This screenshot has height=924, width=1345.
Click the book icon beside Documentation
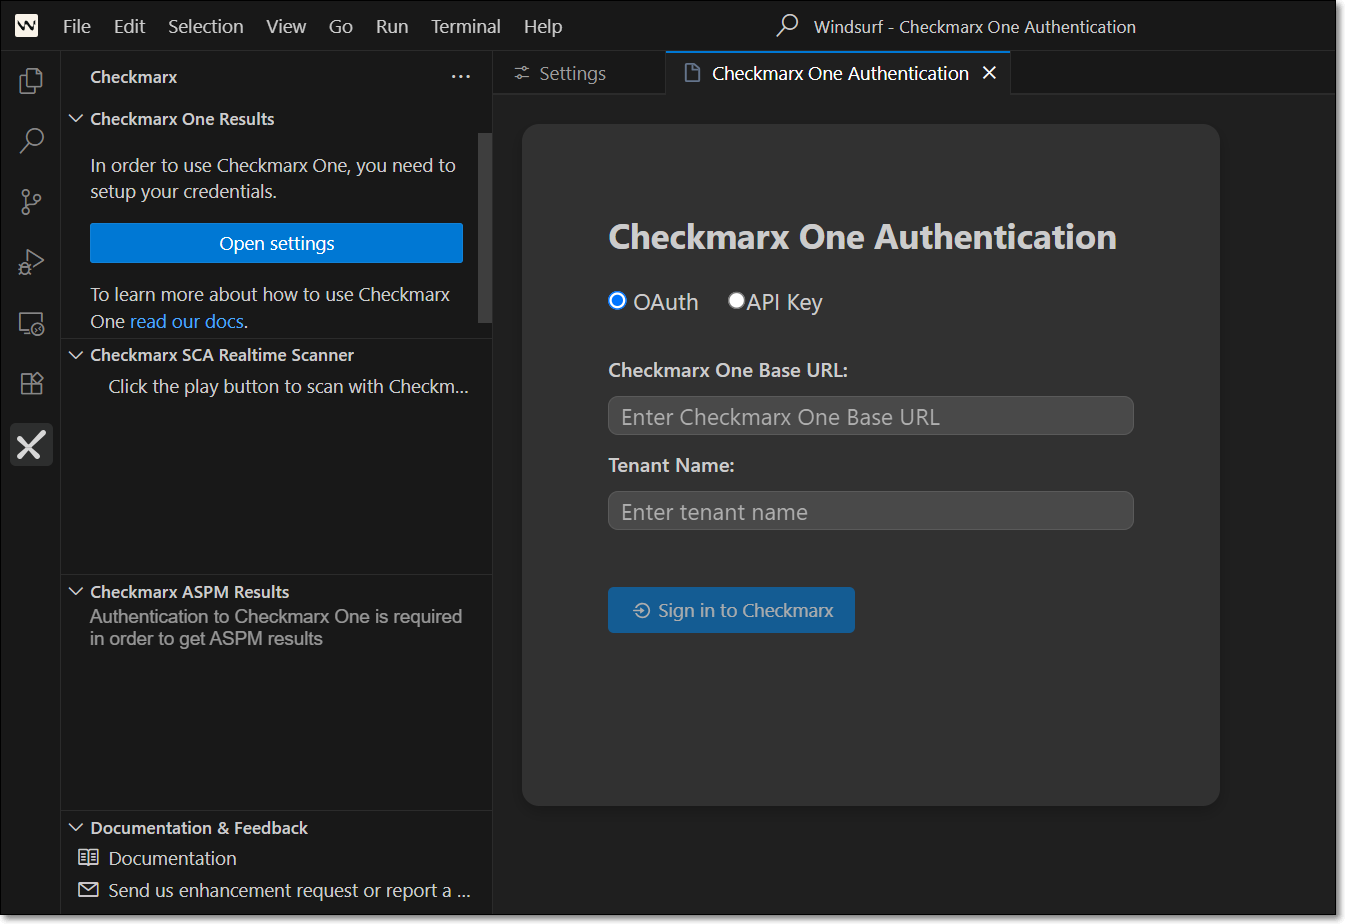pyautogui.click(x=88, y=857)
